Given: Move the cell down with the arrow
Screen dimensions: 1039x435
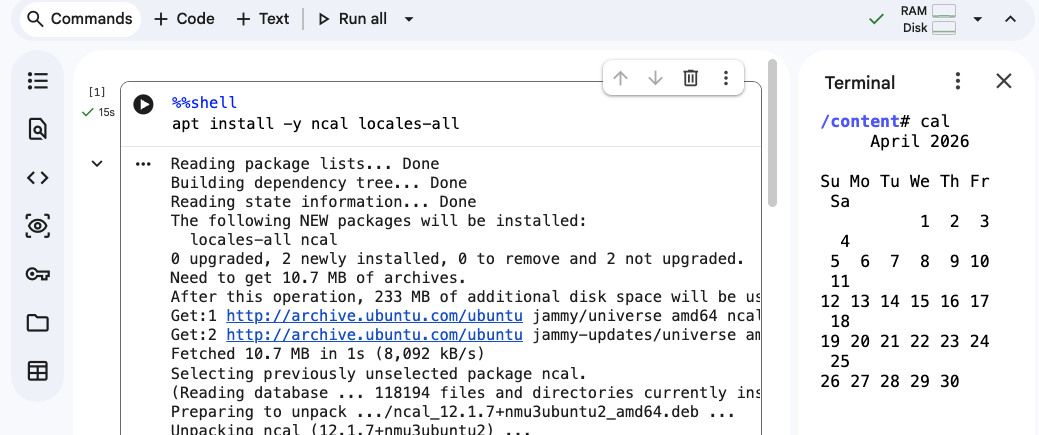Looking at the screenshot, I should (x=655, y=78).
